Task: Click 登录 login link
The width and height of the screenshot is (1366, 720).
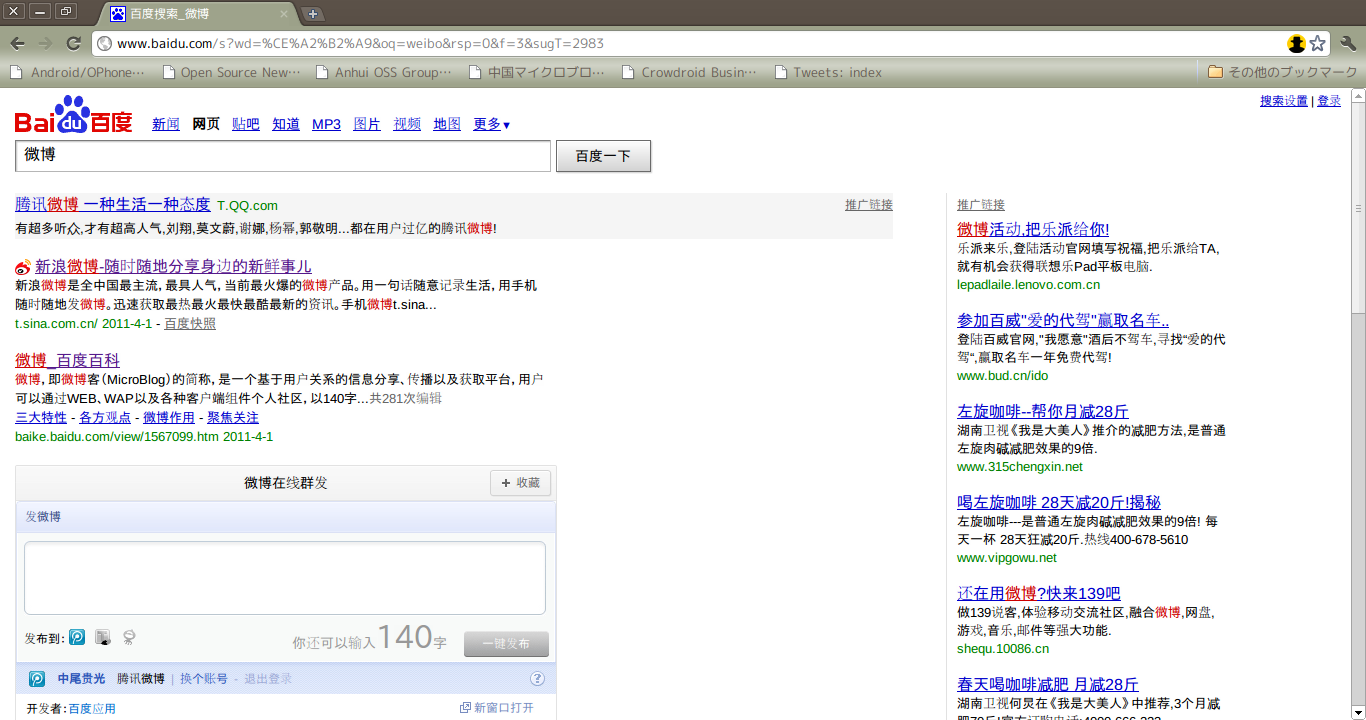Action: click(x=1329, y=101)
